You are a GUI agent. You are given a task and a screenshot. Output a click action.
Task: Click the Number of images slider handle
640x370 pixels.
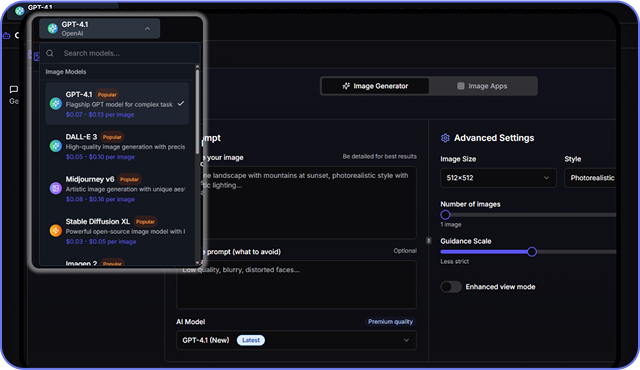(x=445, y=215)
